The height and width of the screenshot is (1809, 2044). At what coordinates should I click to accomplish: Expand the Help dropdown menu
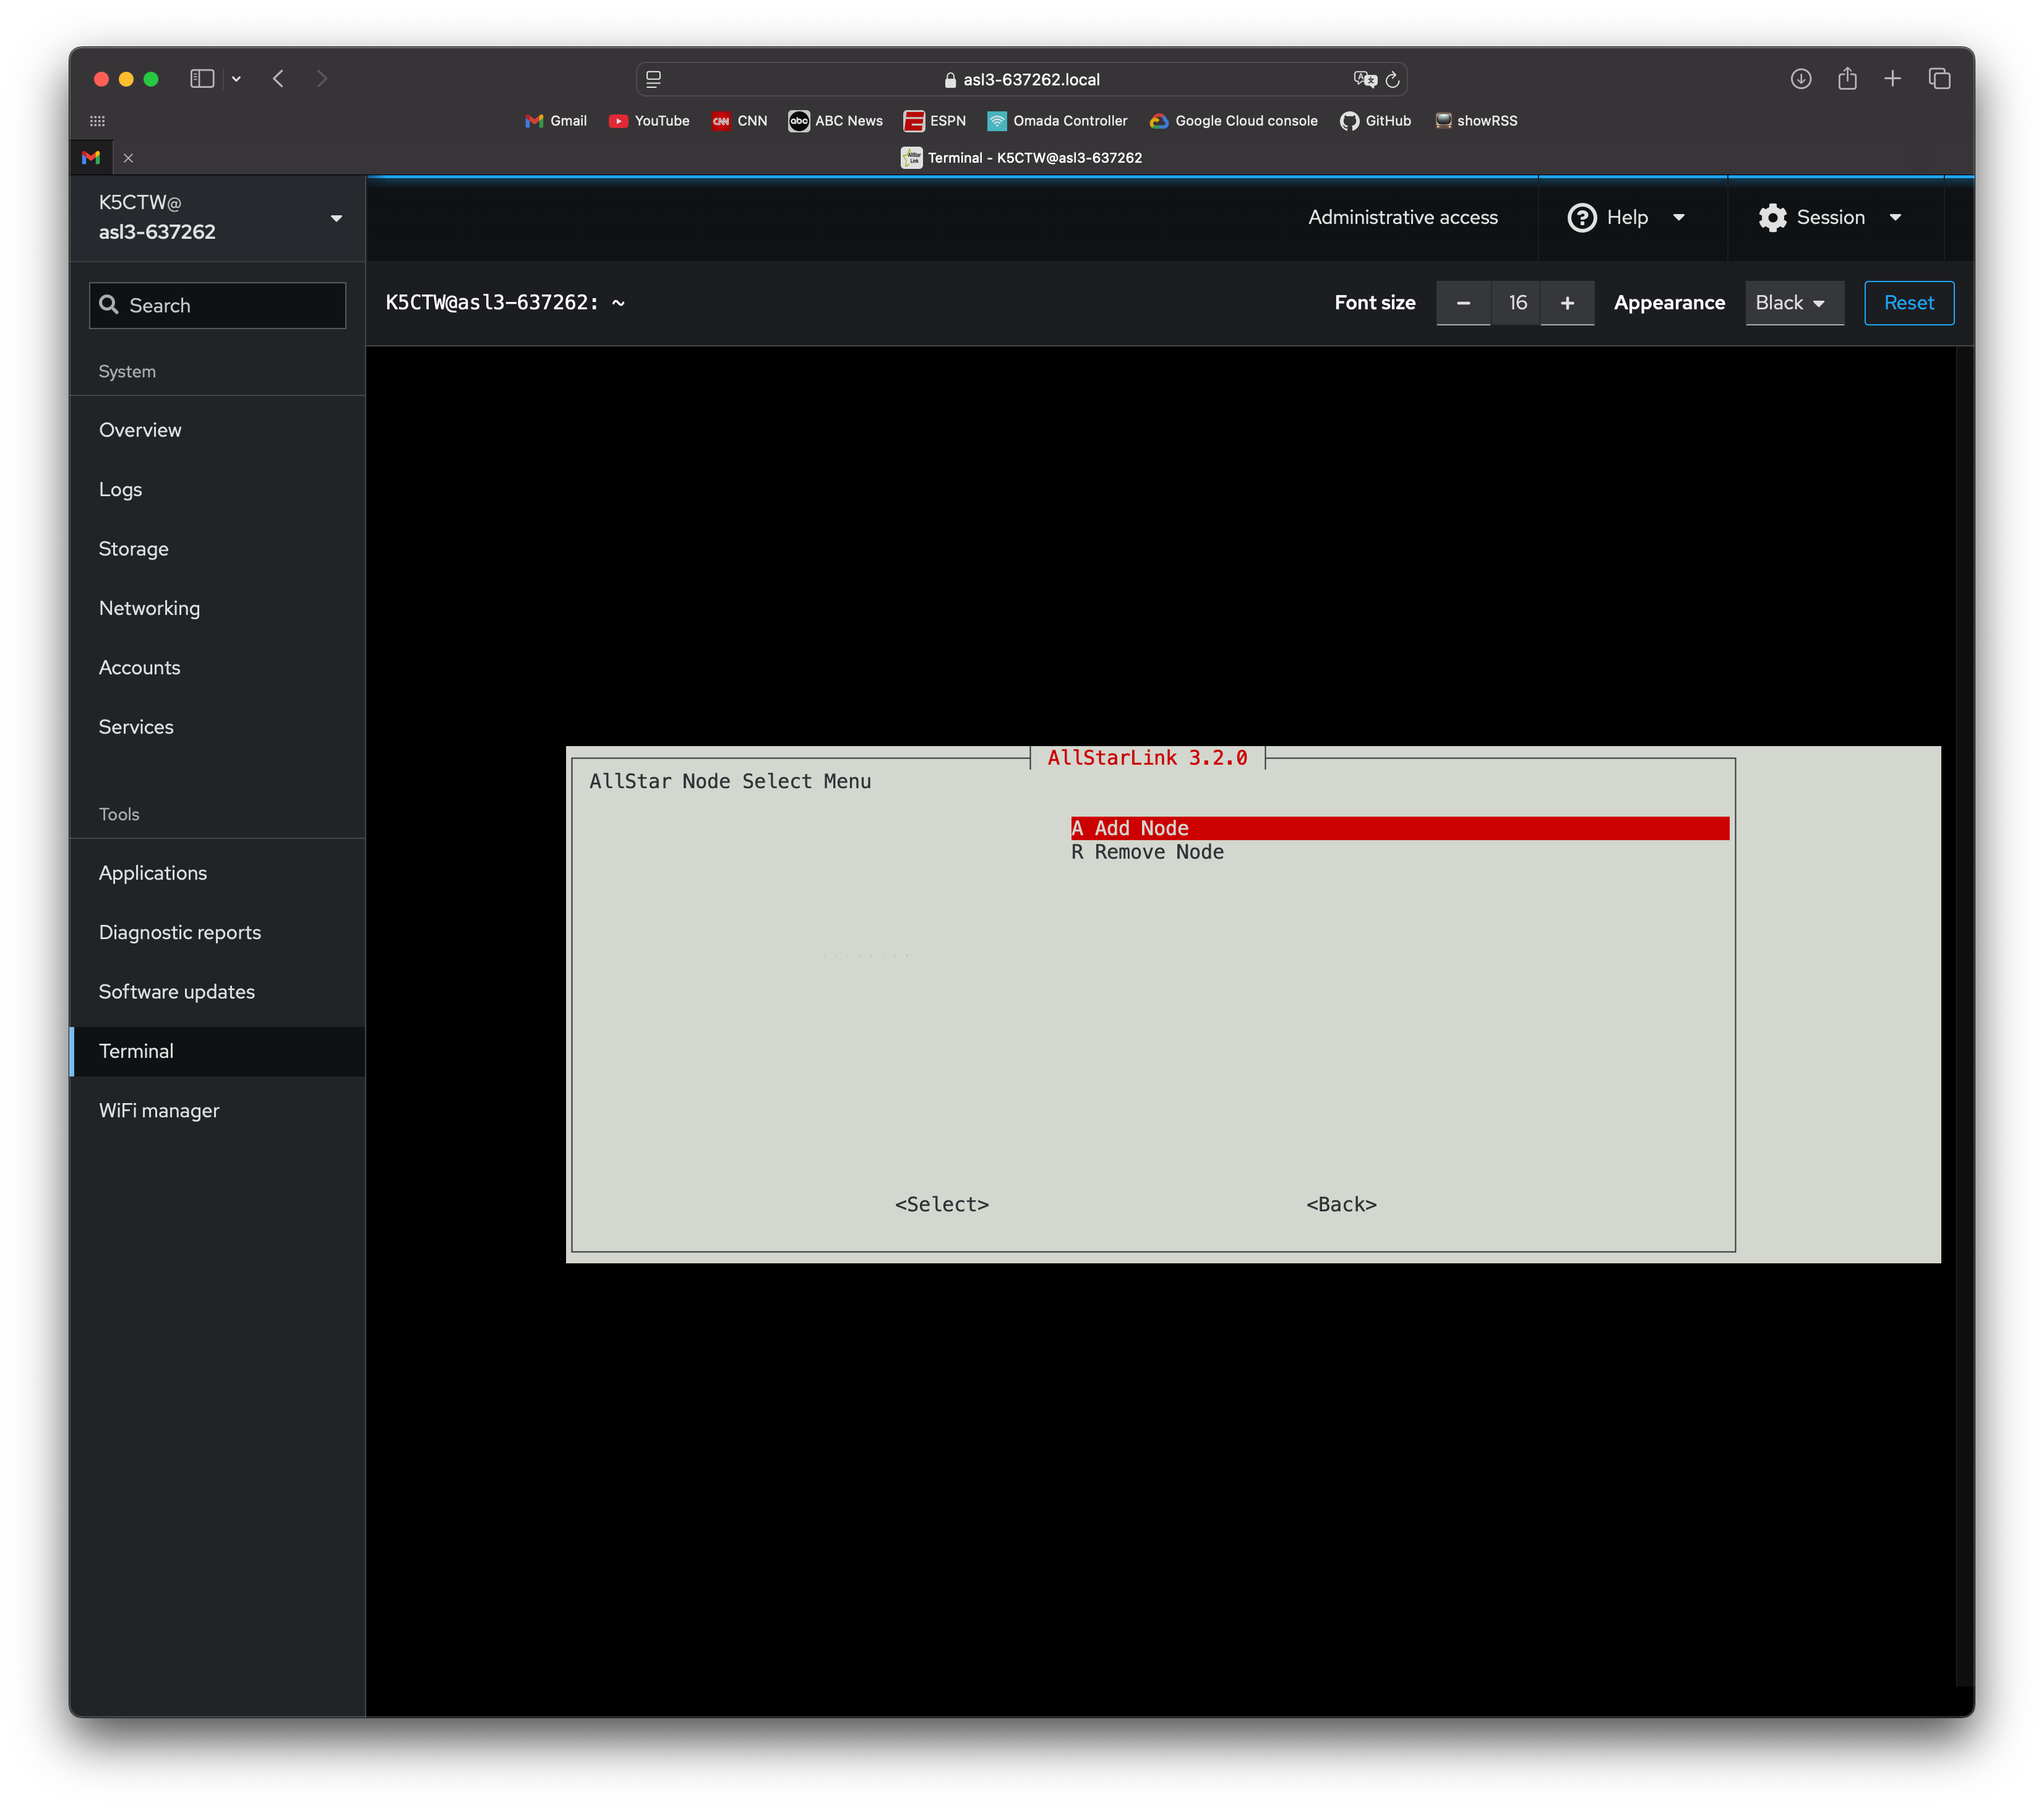1626,217
